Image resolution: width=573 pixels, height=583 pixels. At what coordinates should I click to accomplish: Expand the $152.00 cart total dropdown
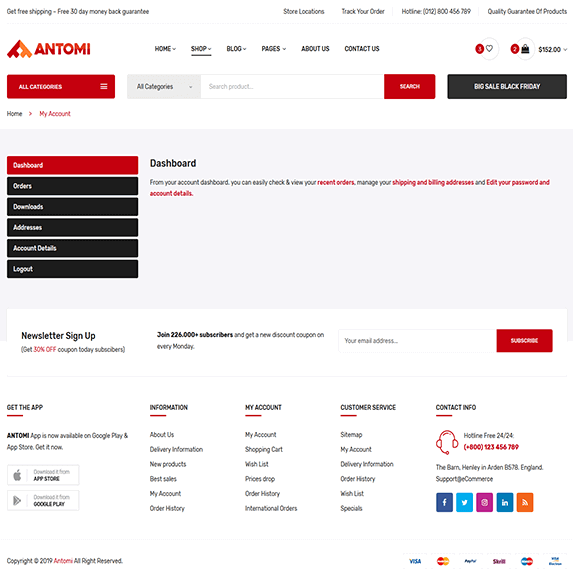click(553, 49)
